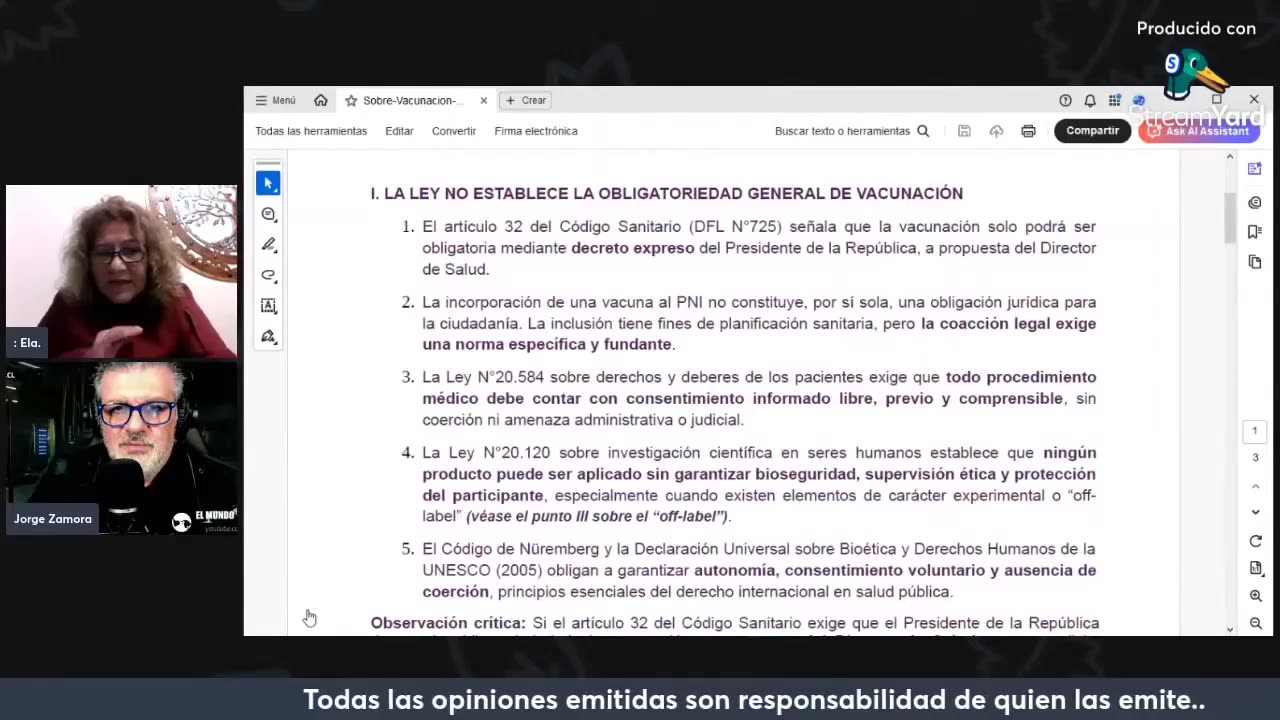Open the help question mark icon
Screen dimensions: 1280x720
pos(1065,100)
